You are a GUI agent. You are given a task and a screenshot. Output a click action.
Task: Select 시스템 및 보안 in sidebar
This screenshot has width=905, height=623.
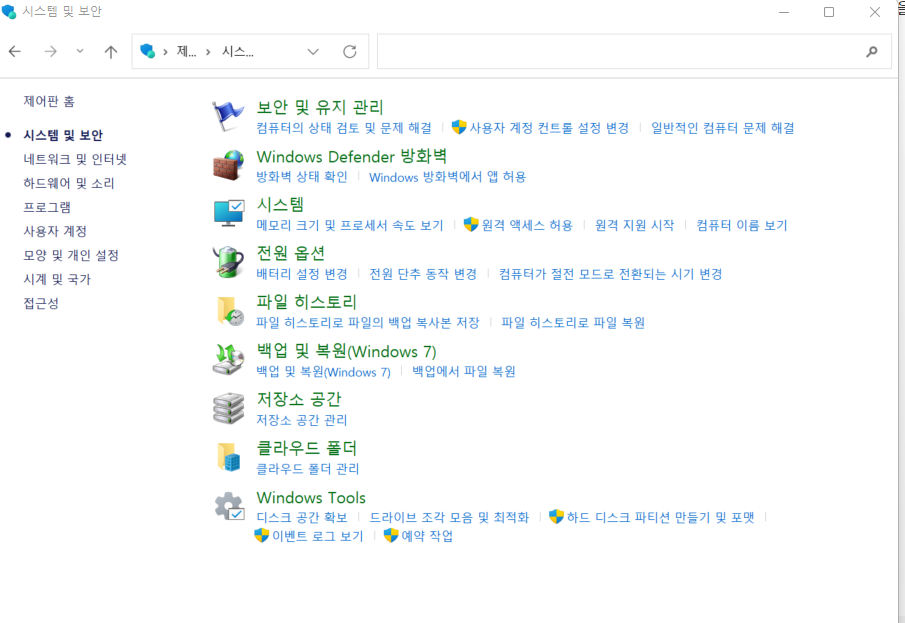tap(63, 135)
